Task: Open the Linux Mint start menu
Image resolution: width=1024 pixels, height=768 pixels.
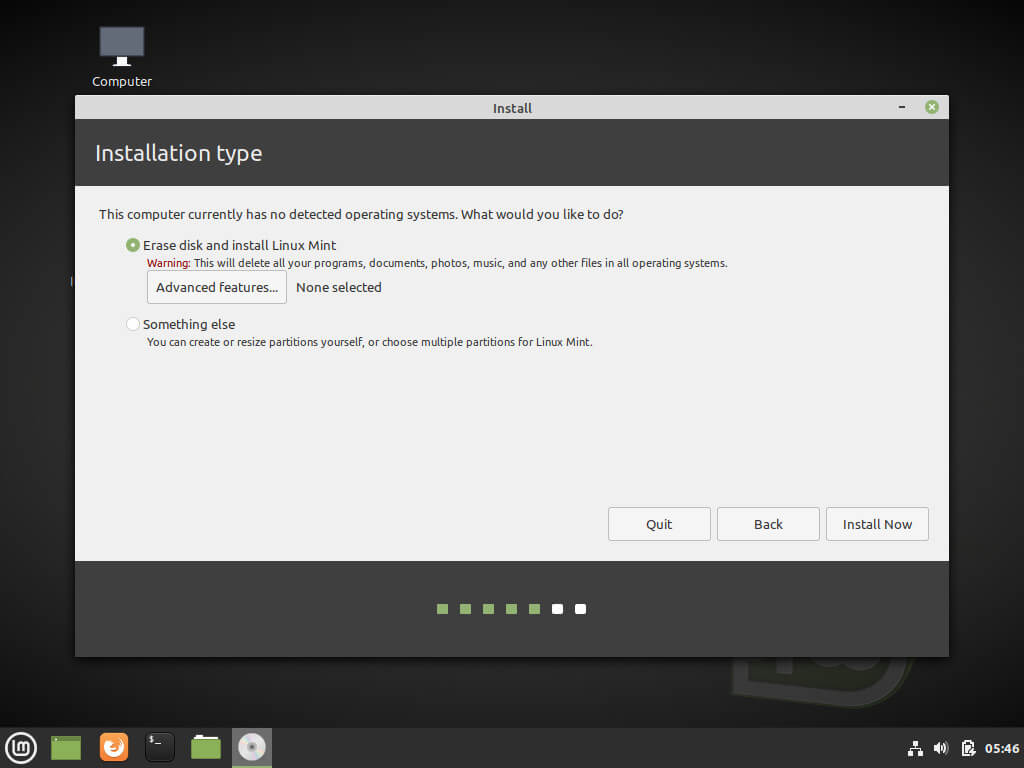Action: (x=21, y=747)
